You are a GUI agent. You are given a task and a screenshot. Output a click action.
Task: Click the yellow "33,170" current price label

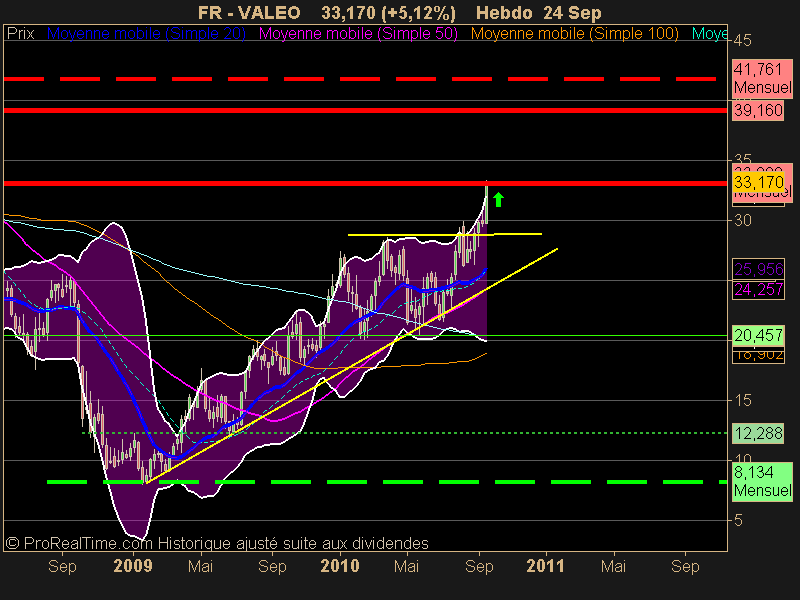click(x=759, y=182)
